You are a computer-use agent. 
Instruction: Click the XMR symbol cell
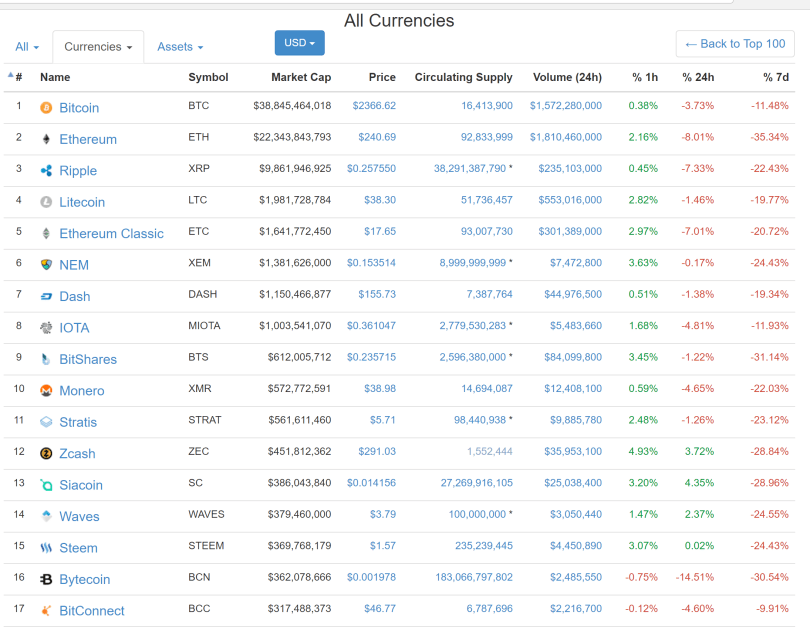(x=200, y=389)
